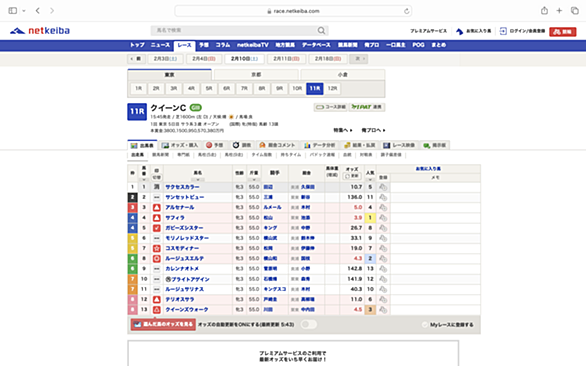Toggle the mark icon for horse 12 テリオスサラ

(157, 299)
